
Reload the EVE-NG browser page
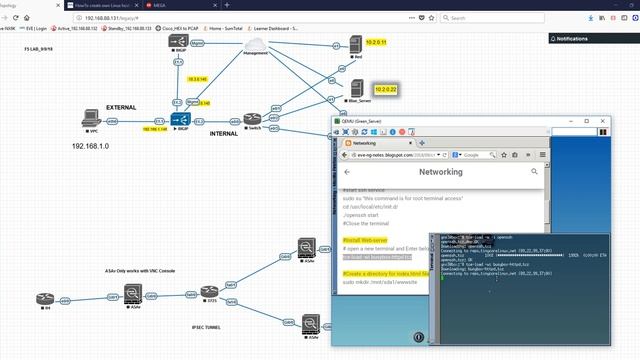[x=16, y=18]
